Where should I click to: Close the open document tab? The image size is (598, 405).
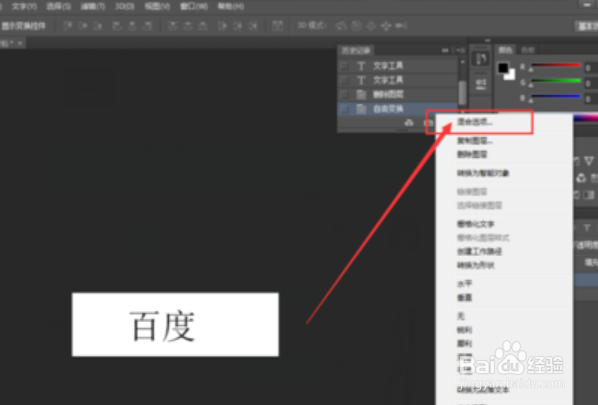pos(20,43)
